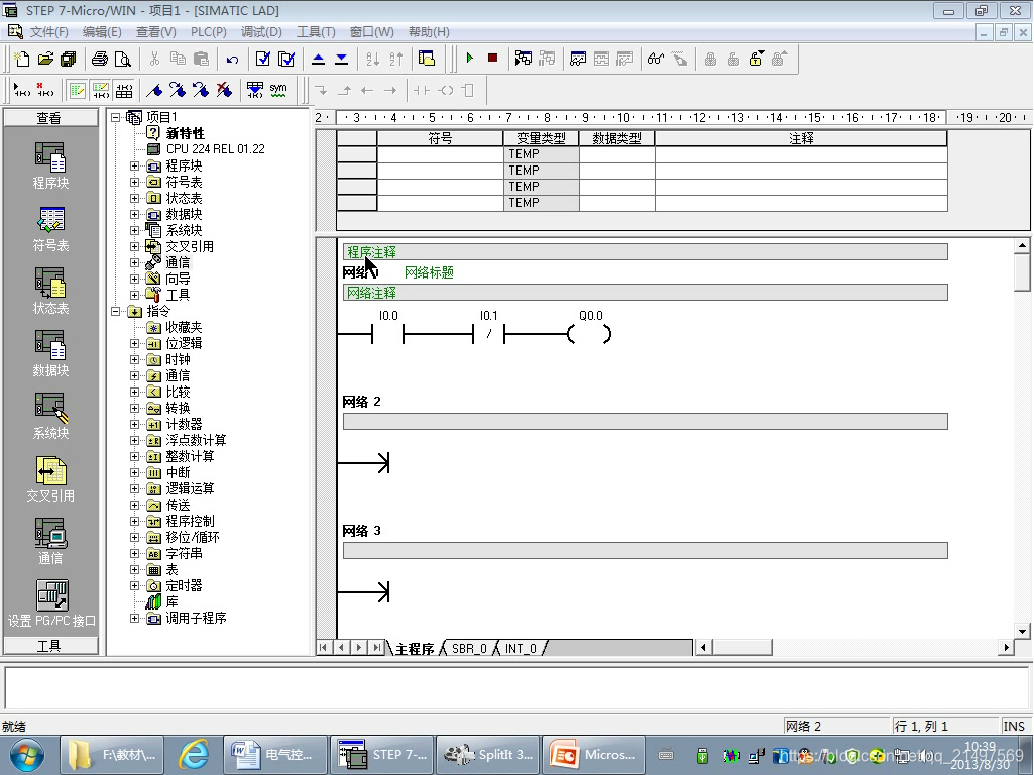
Task: Click the Download blue arrow icon
Action: tap(342, 59)
